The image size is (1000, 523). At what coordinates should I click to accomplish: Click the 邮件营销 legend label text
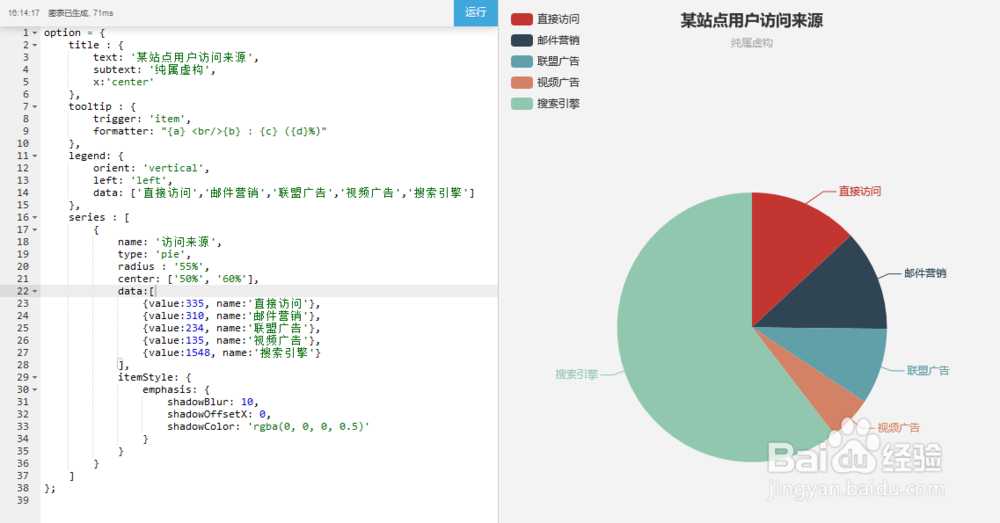[x=558, y=40]
